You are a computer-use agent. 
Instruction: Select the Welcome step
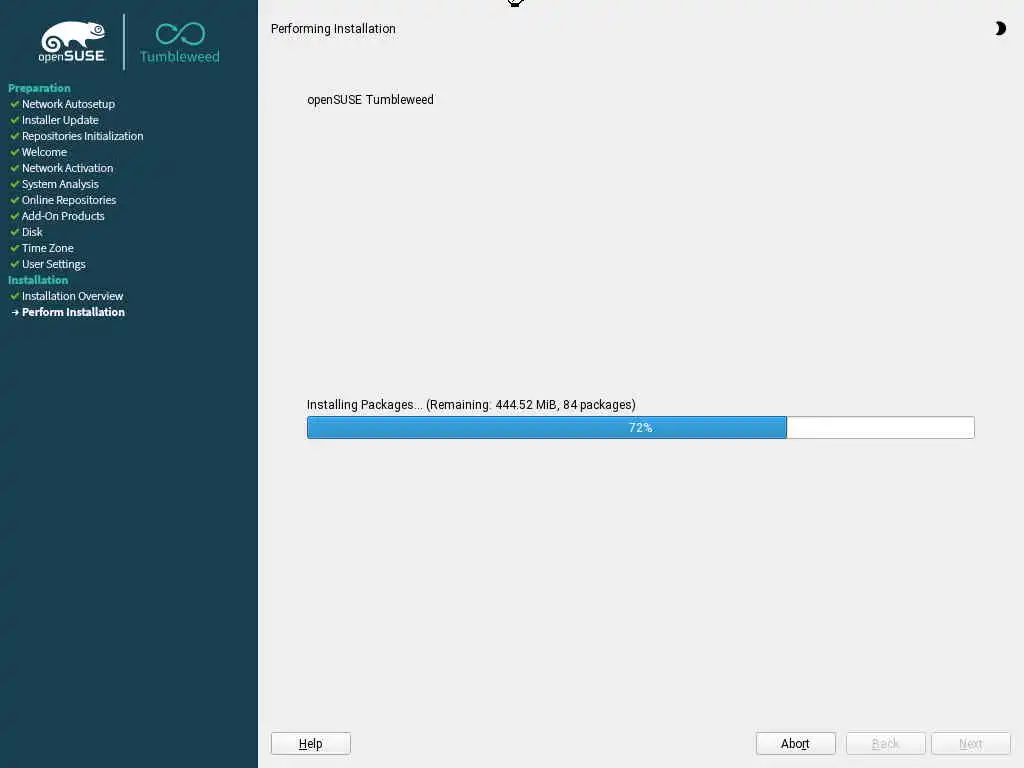coord(44,152)
